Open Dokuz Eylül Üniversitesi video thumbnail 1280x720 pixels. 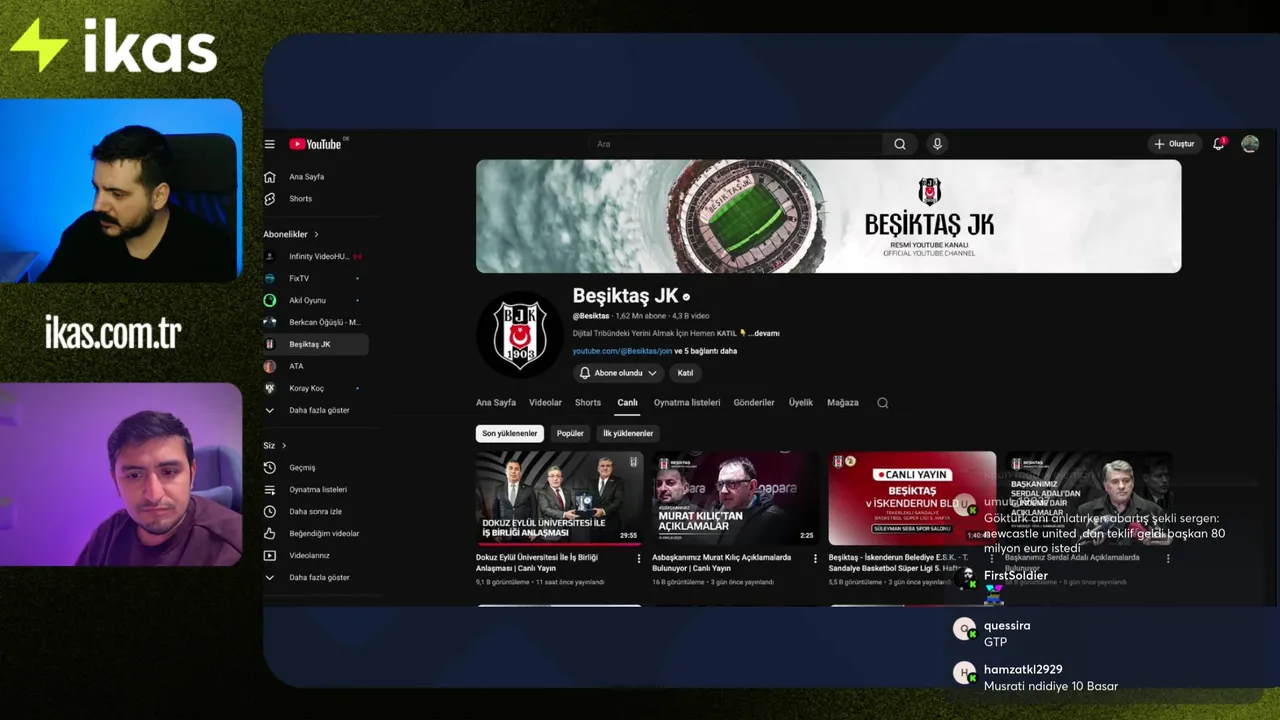pos(558,498)
